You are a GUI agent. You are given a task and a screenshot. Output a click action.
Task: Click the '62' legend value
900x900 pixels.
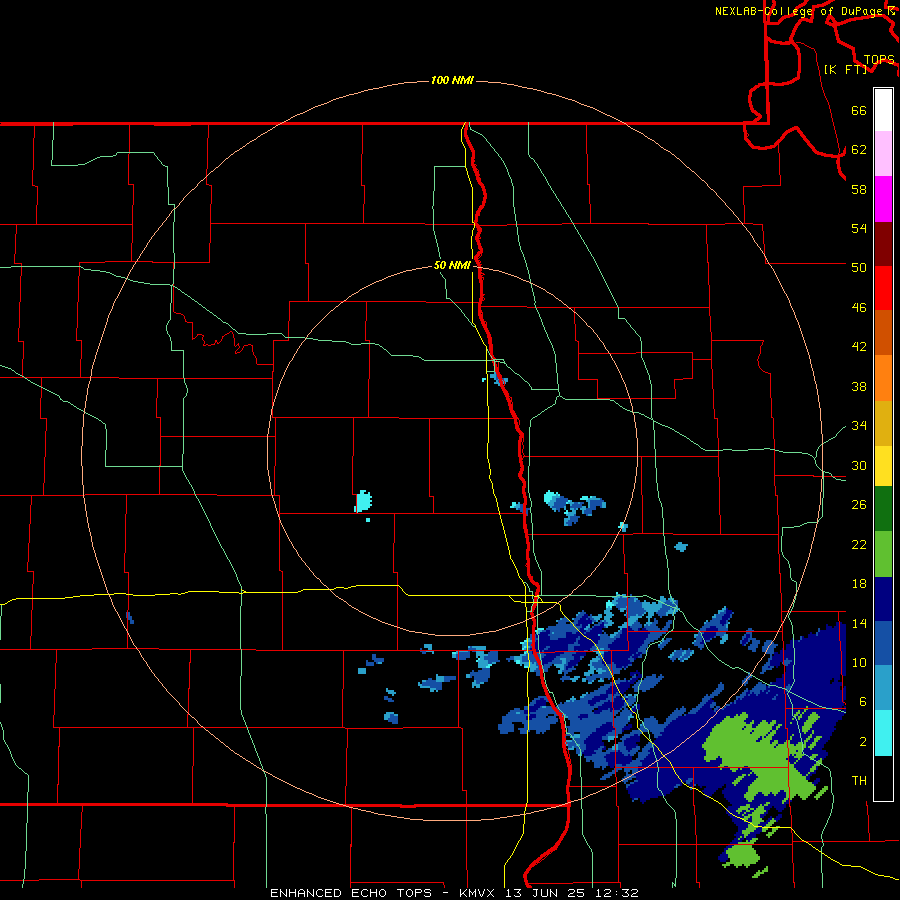click(x=859, y=150)
